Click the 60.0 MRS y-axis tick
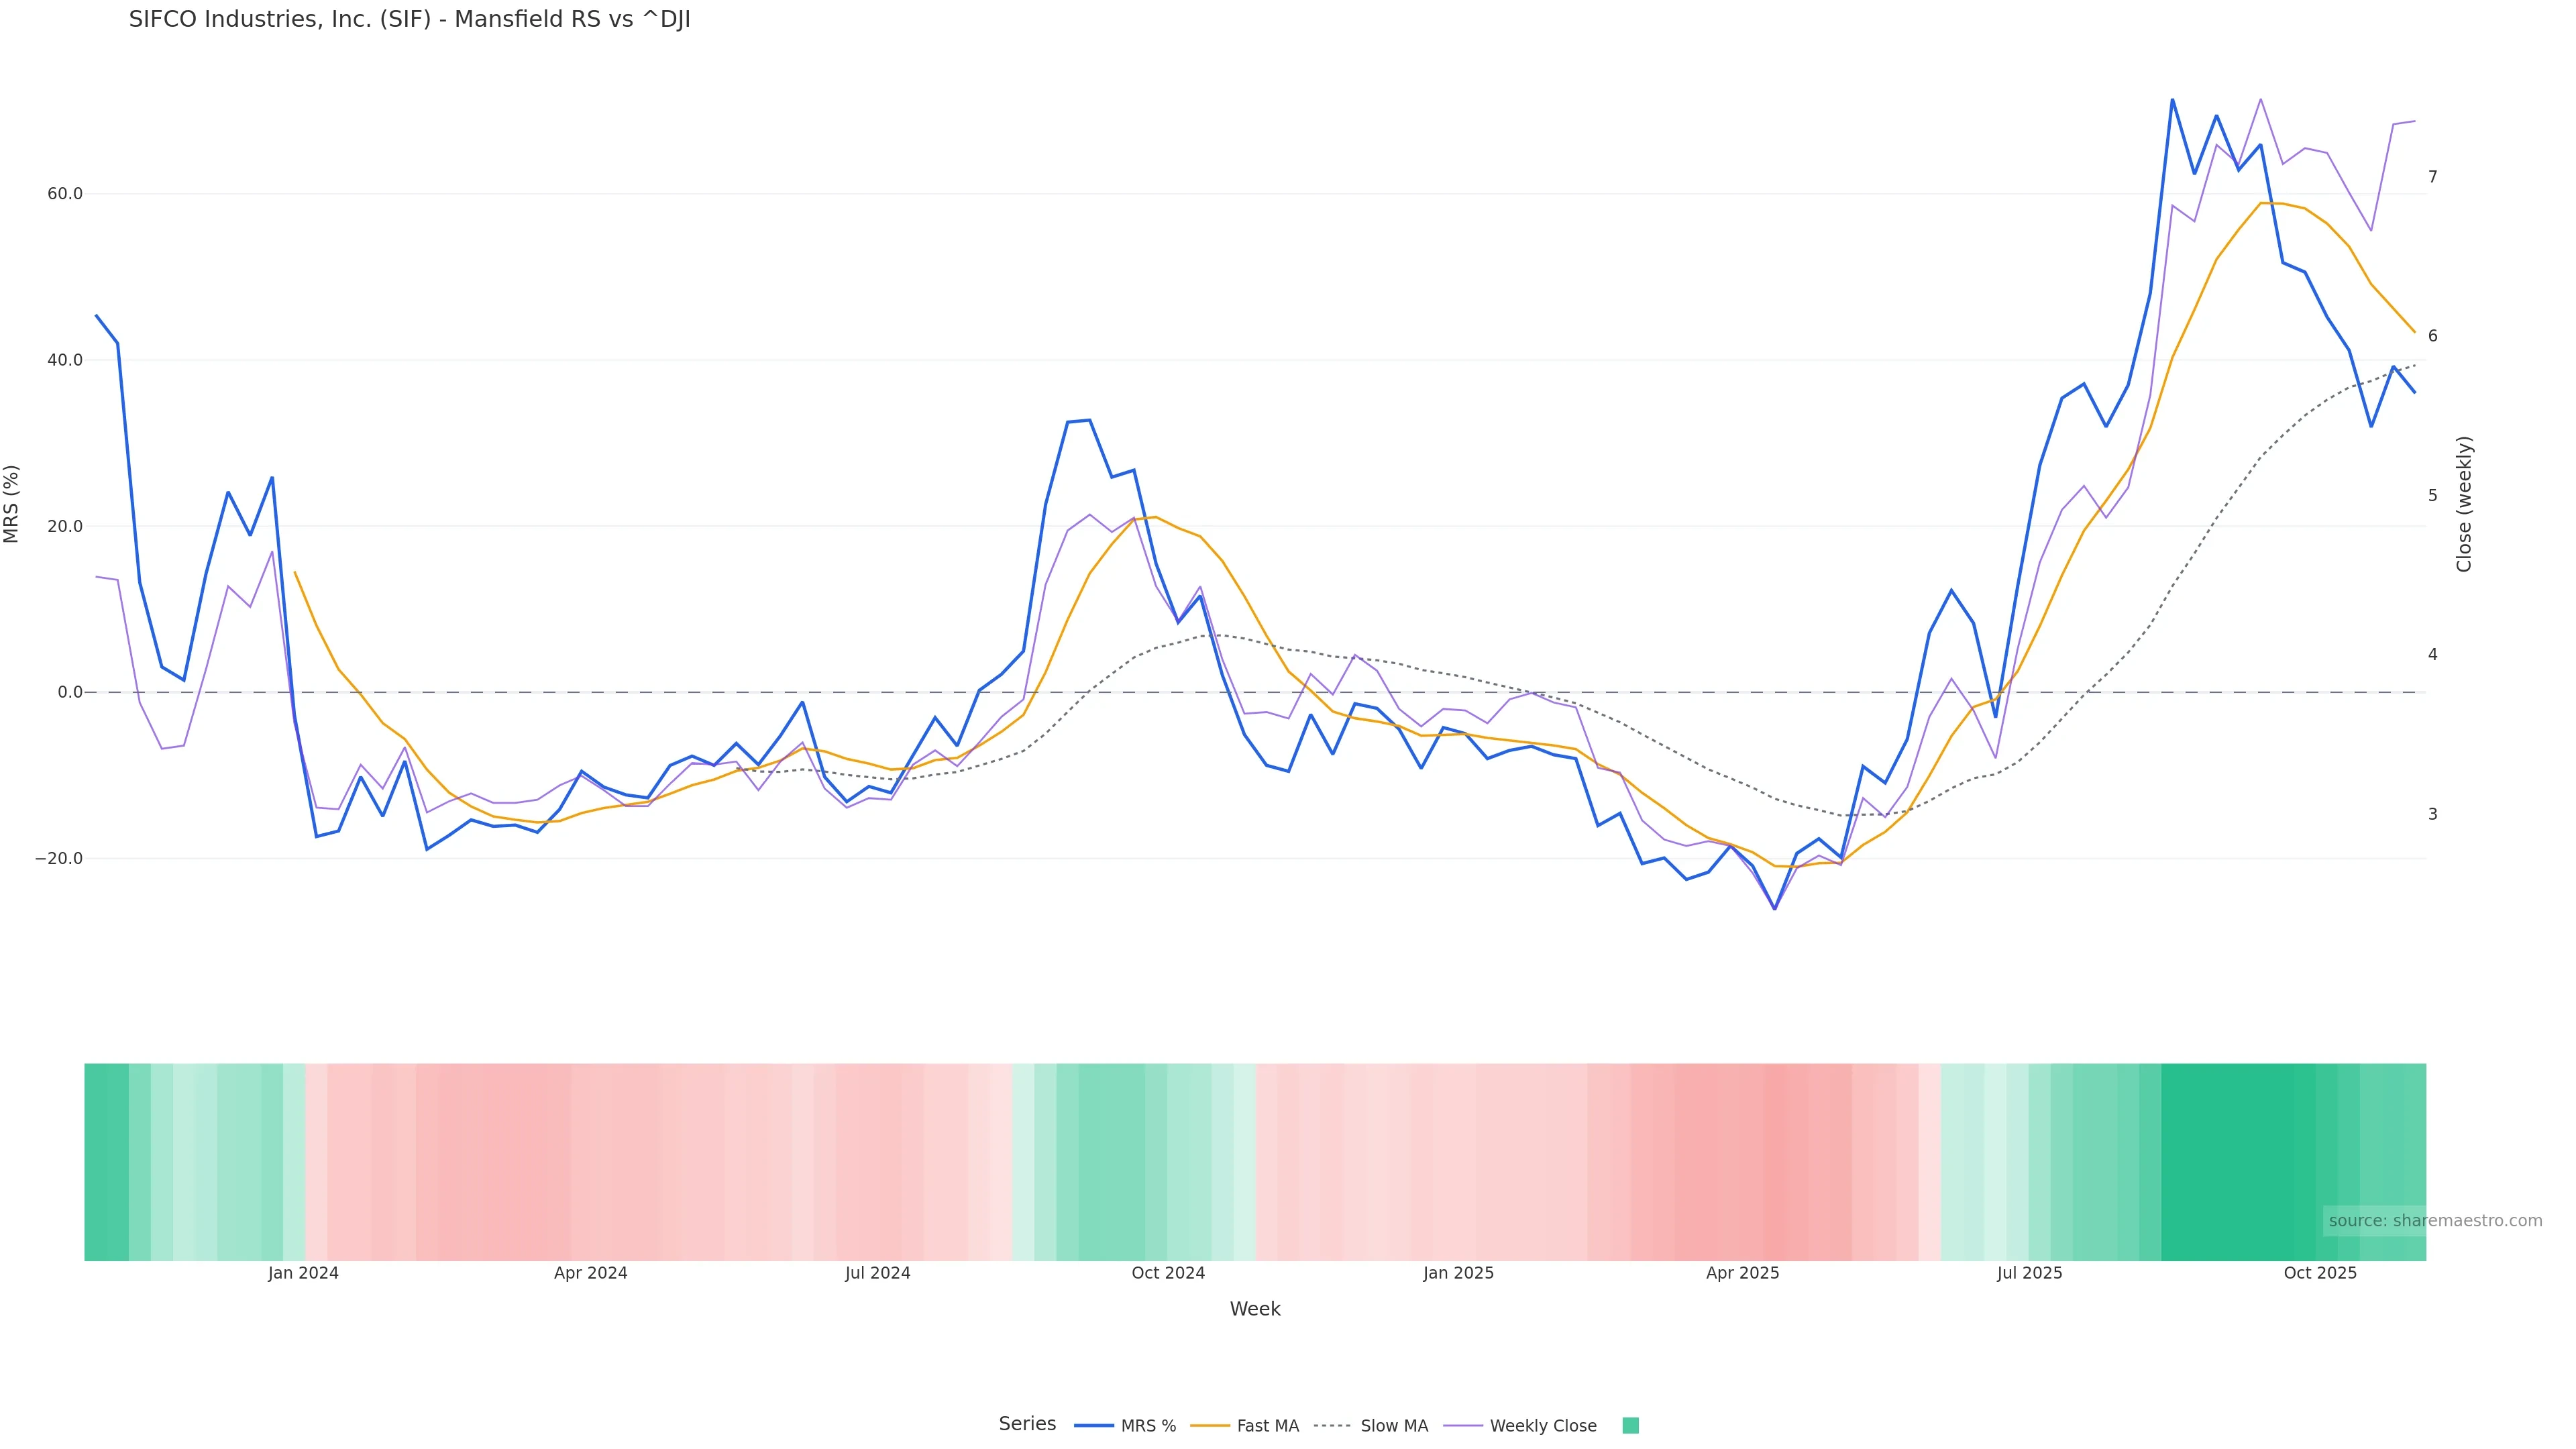Screen dimensions: 2576x1449 pos(65,194)
